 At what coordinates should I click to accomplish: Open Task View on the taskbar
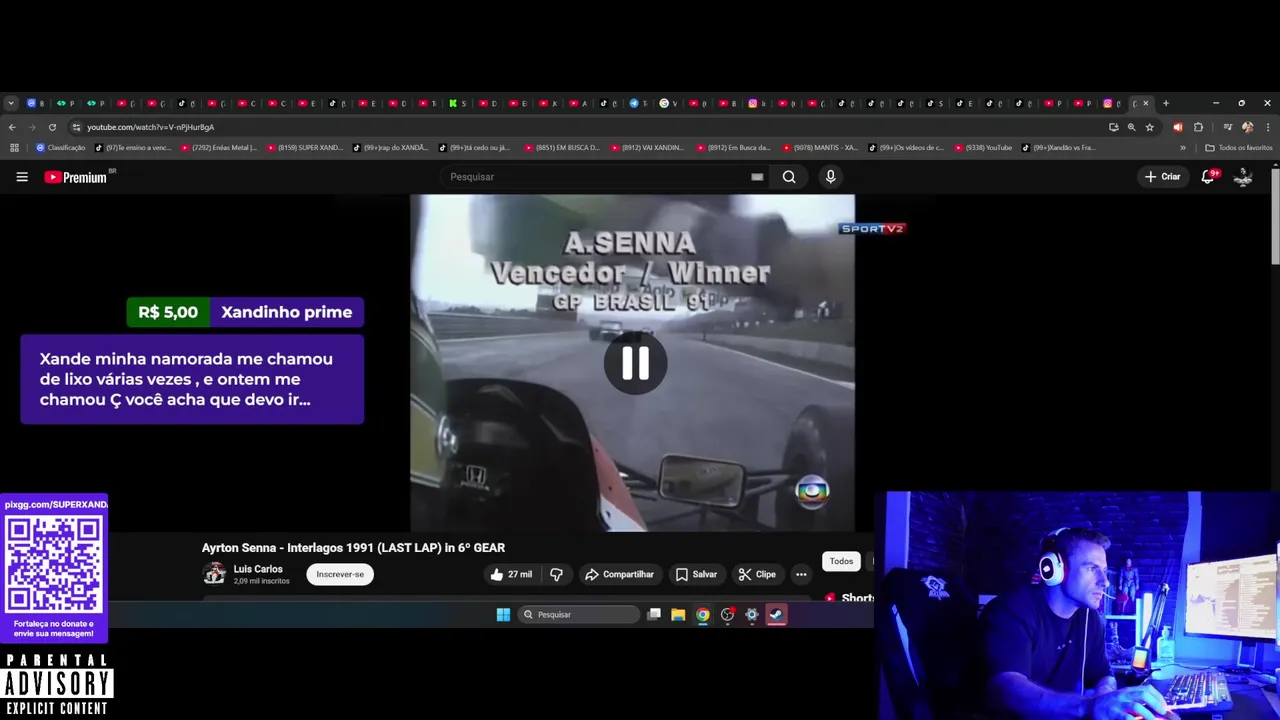(654, 615)
